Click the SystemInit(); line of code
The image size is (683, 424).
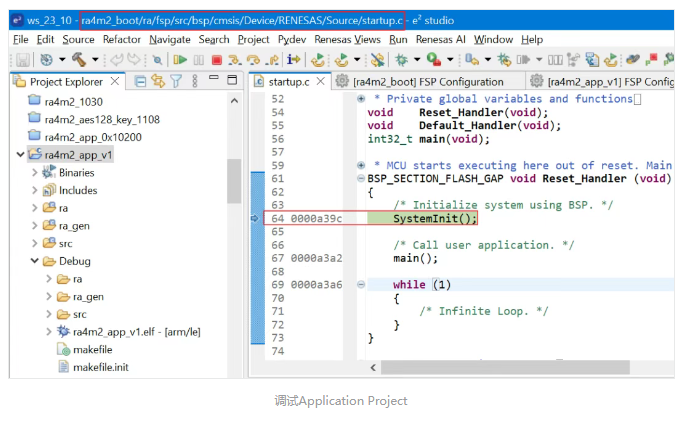tap(434, 218)
